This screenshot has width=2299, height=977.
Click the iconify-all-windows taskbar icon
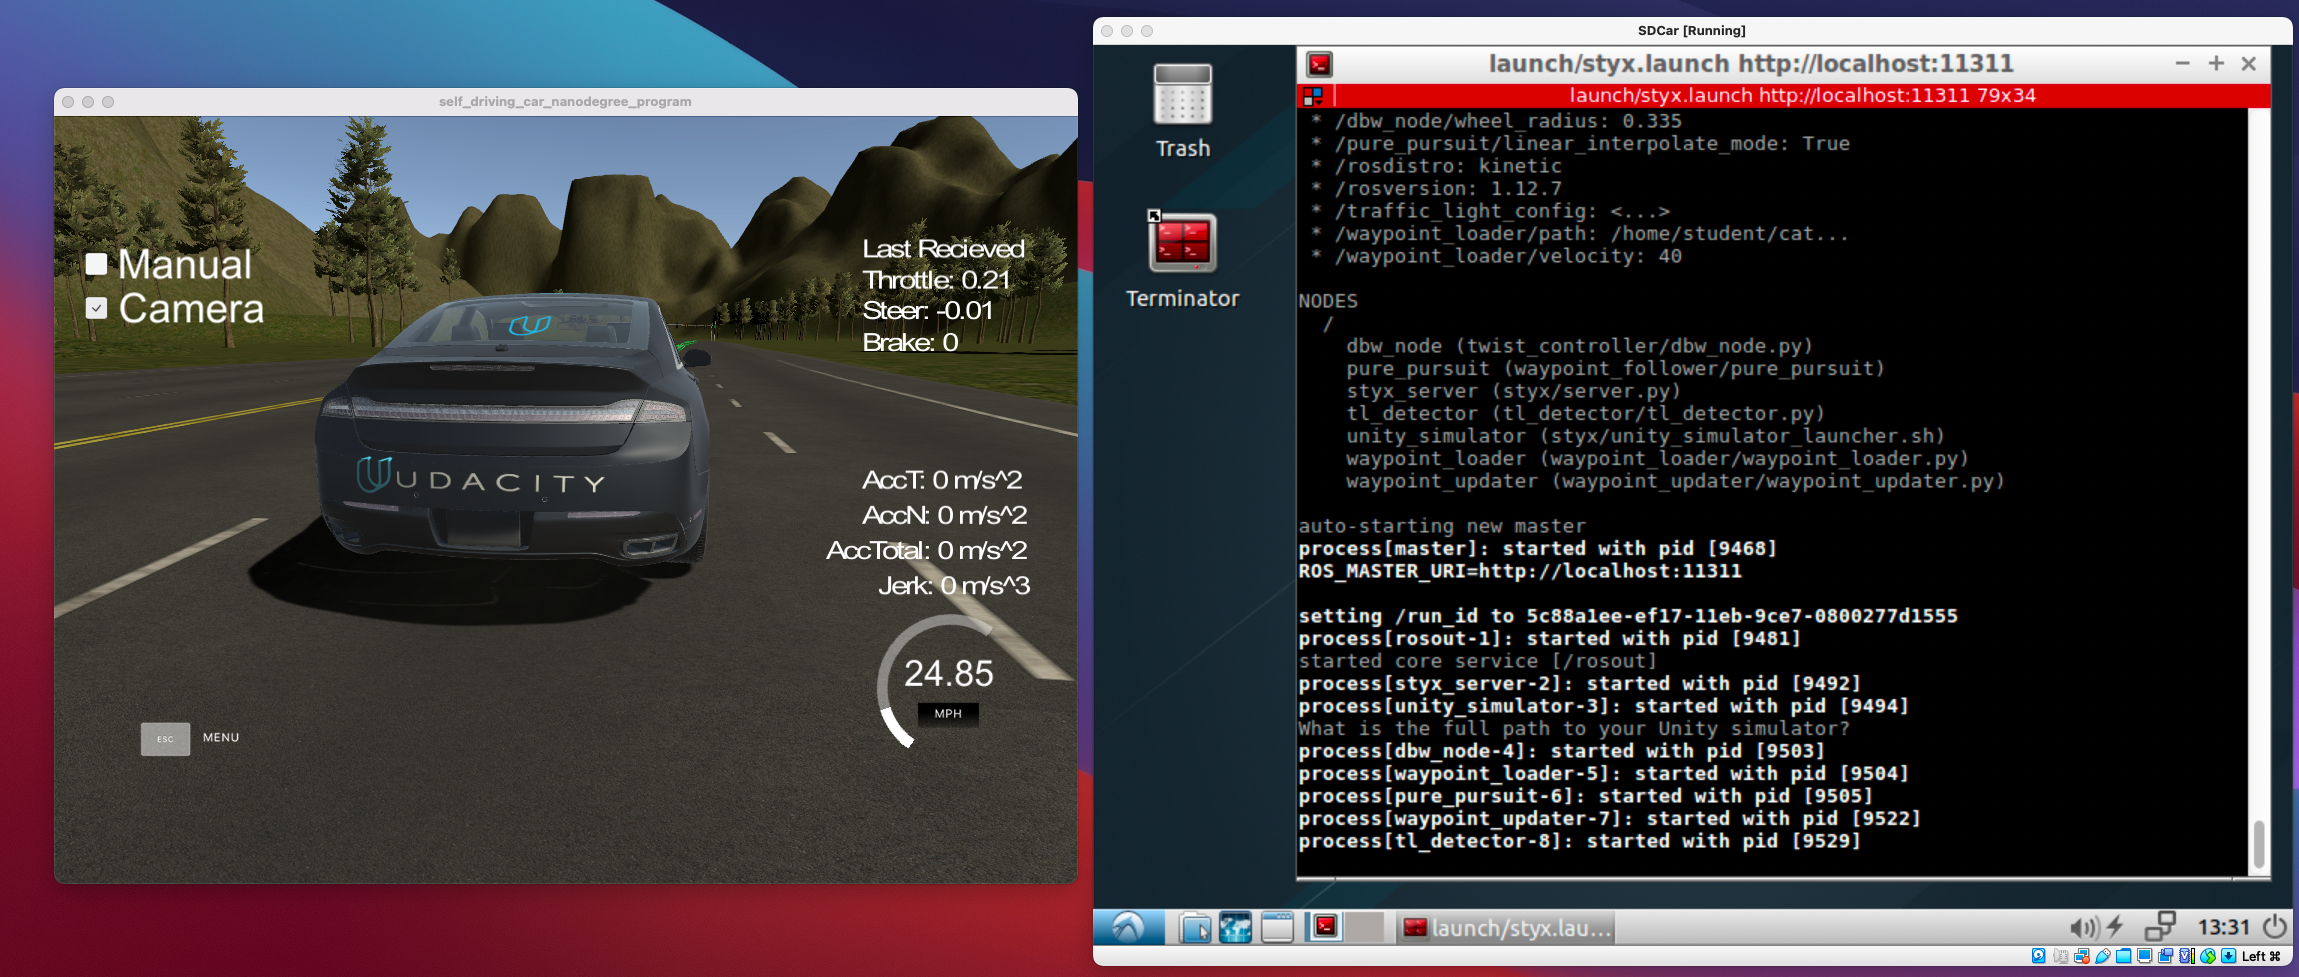1277,928
